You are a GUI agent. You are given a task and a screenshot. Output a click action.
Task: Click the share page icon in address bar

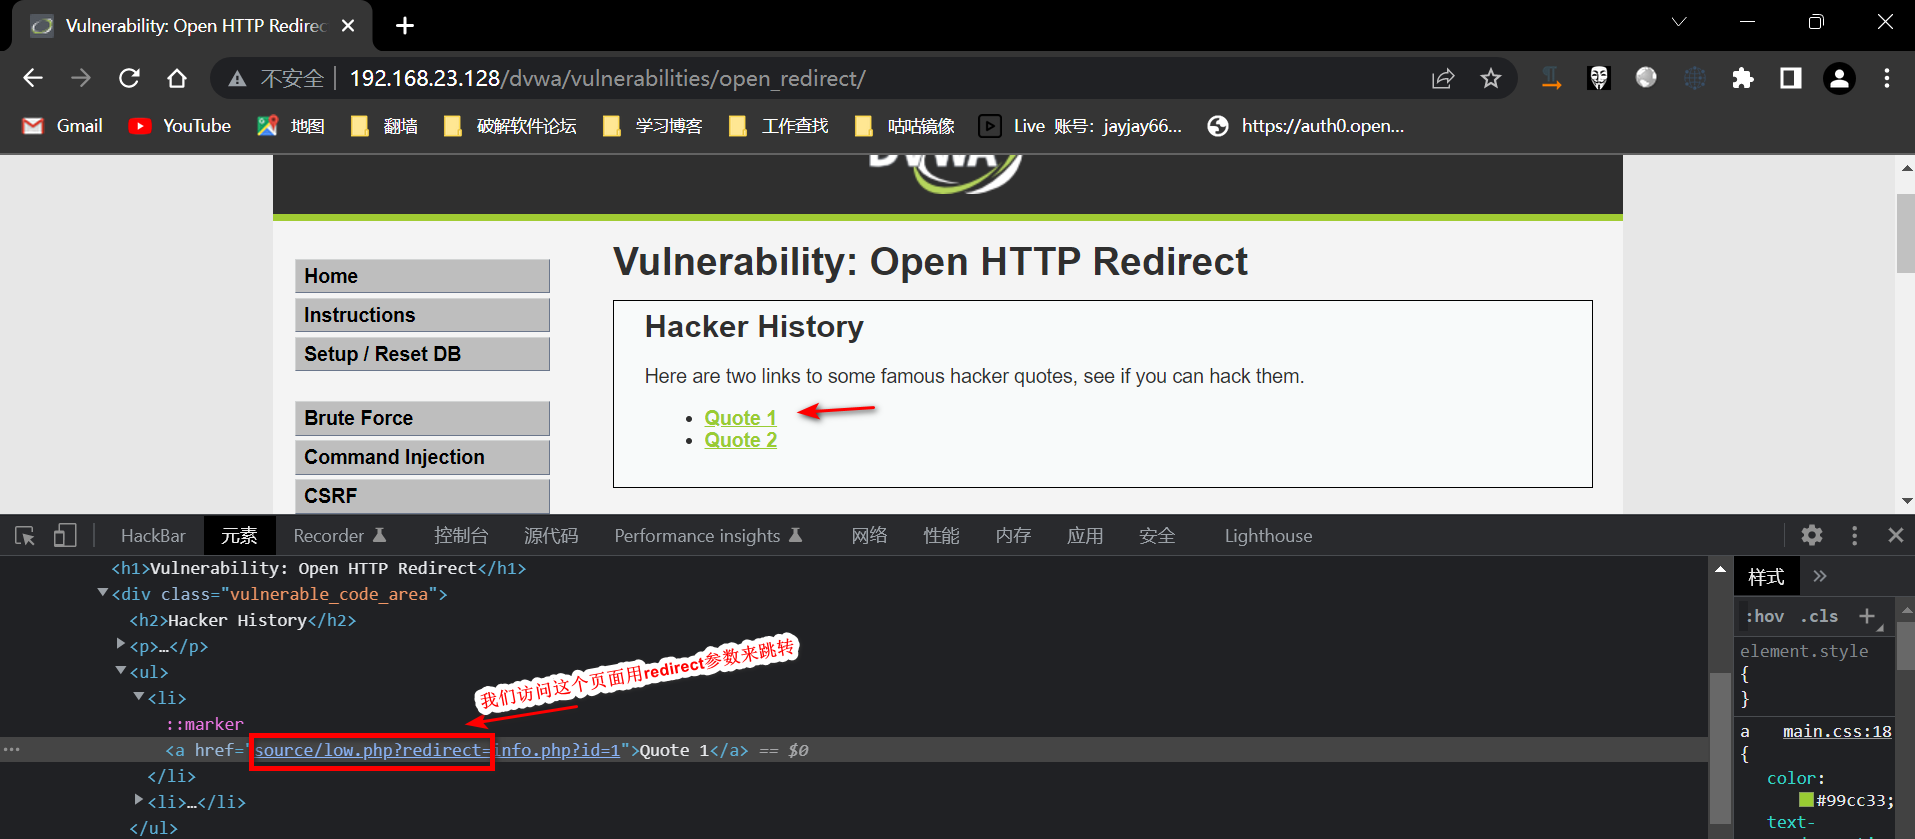tap(1442, 79)
